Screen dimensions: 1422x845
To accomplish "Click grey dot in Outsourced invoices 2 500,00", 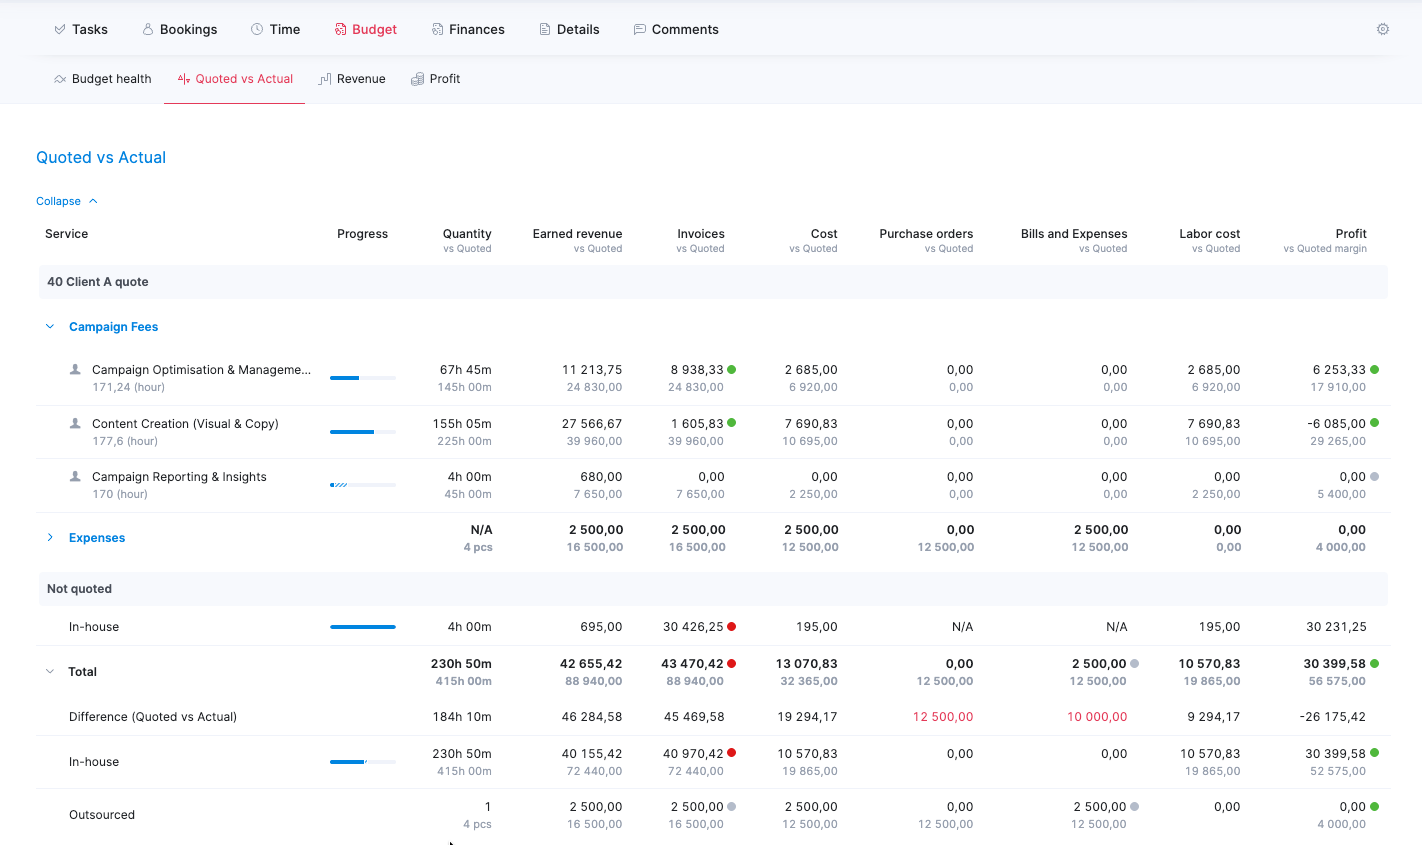I will coord(732,806).
